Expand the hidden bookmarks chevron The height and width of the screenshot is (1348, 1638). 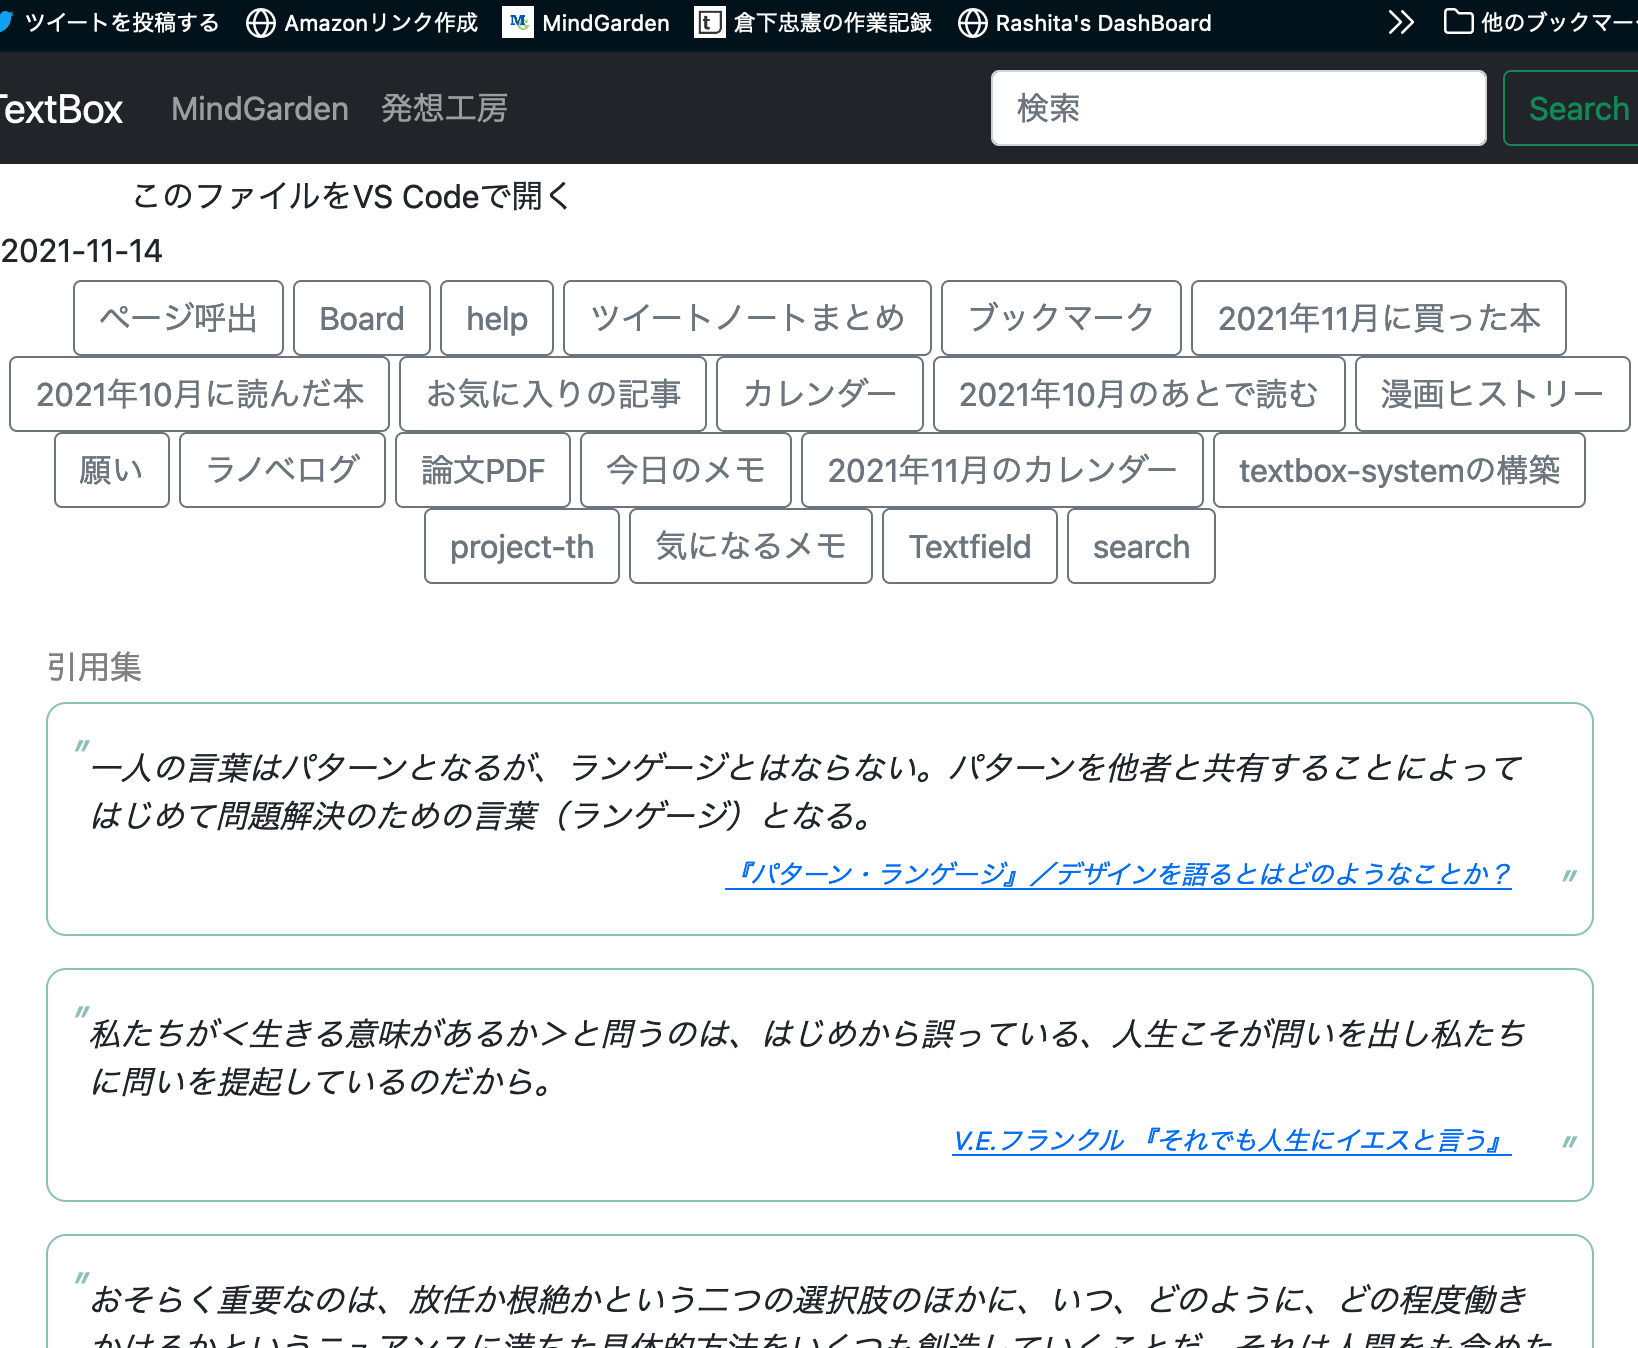coord(1401,22)
